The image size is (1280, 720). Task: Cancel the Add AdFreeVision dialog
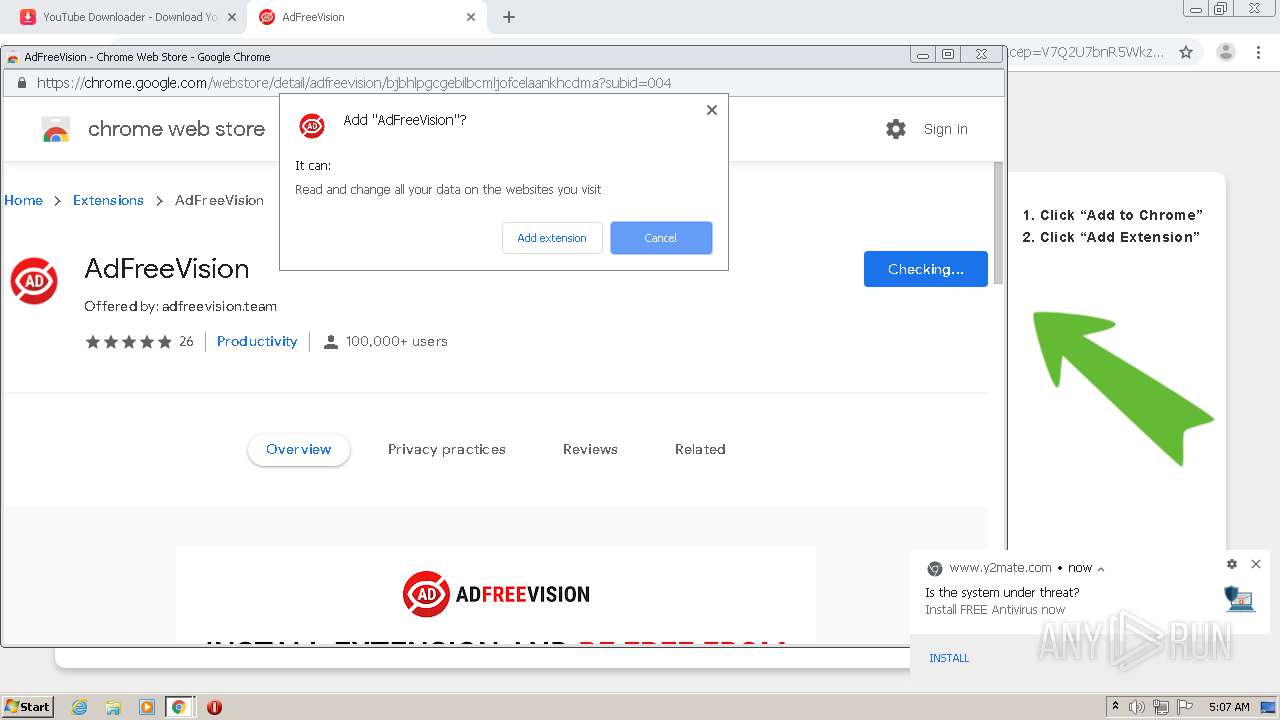[661, 238]
